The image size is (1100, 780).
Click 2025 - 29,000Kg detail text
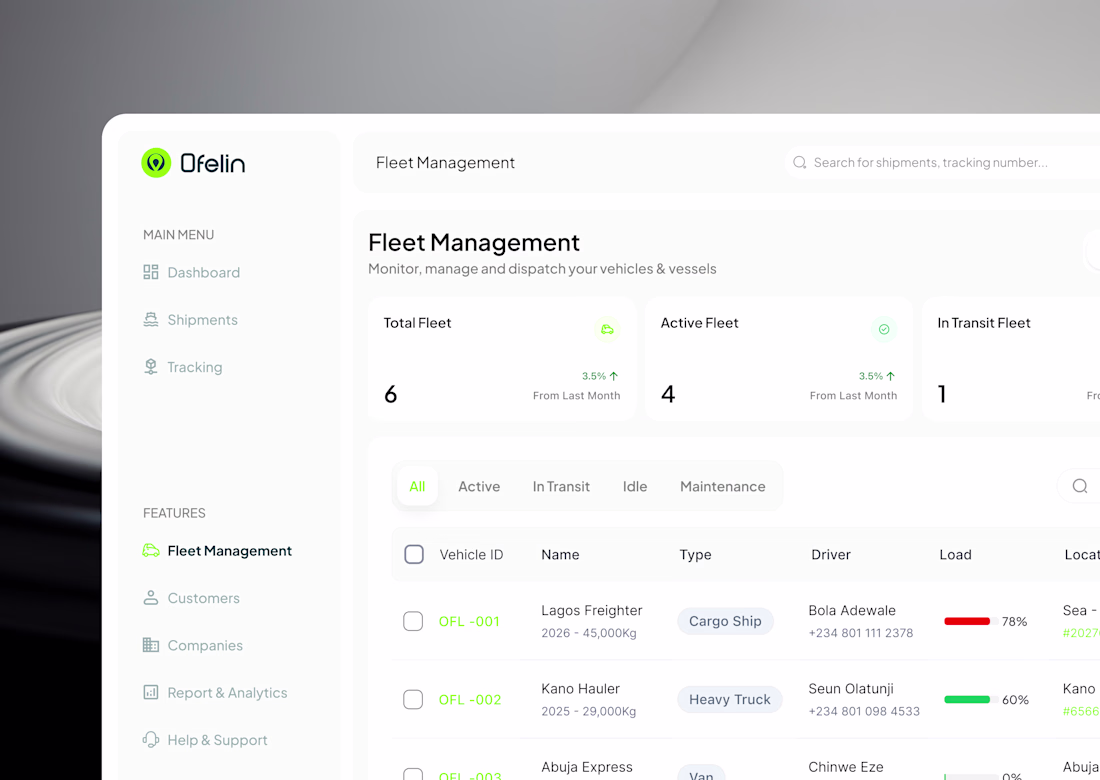click(x=589, y=711)
